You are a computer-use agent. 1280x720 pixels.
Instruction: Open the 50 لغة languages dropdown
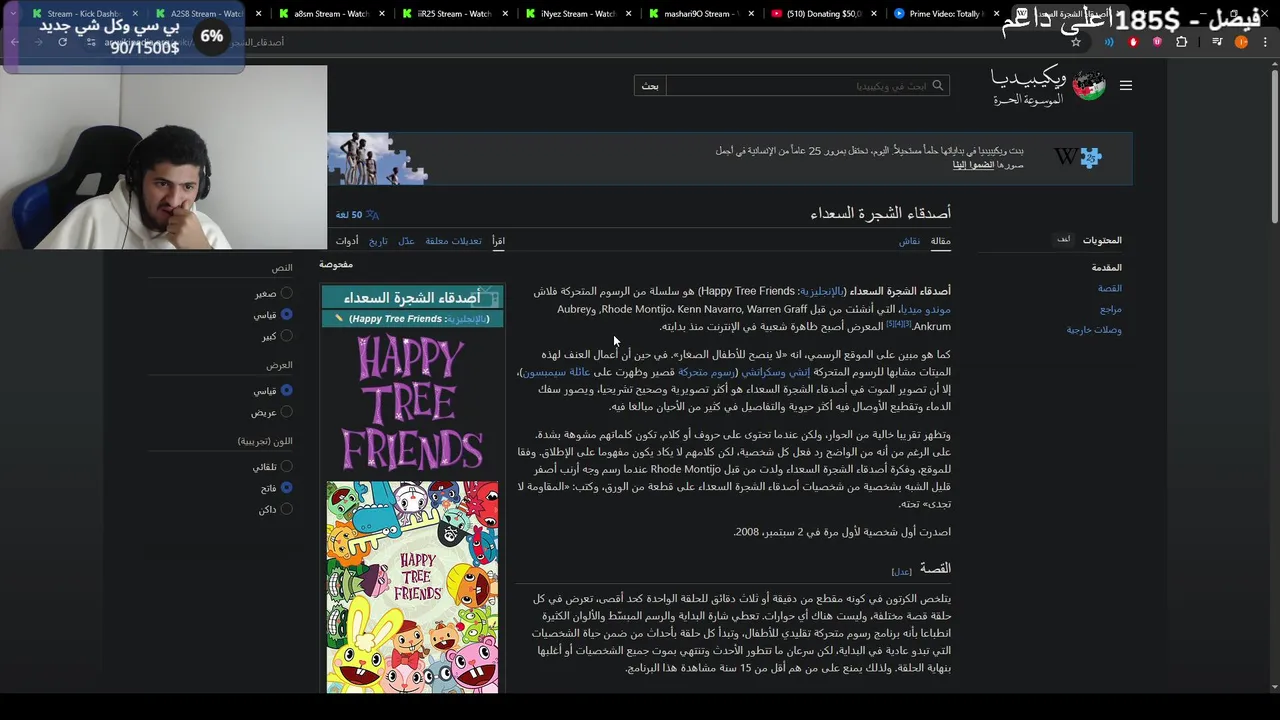(x=357, y=214)
